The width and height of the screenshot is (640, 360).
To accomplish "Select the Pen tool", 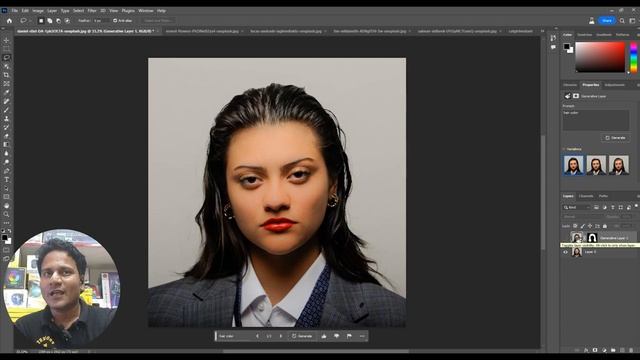I will click(x=6, y=171).
